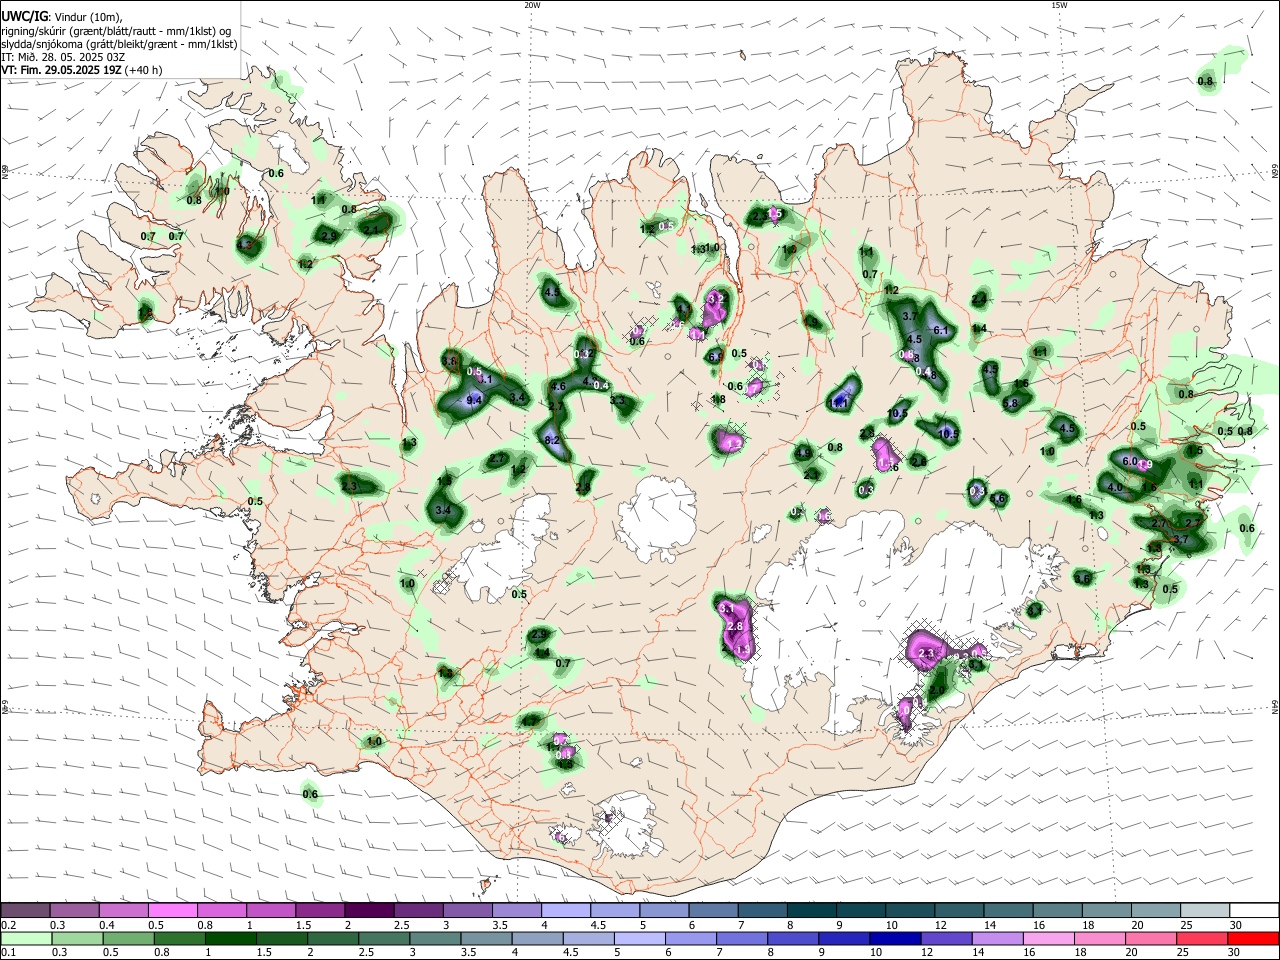
Task: Click the value '3.1' in the purple snow area
Action: click(x=727, y=609)
